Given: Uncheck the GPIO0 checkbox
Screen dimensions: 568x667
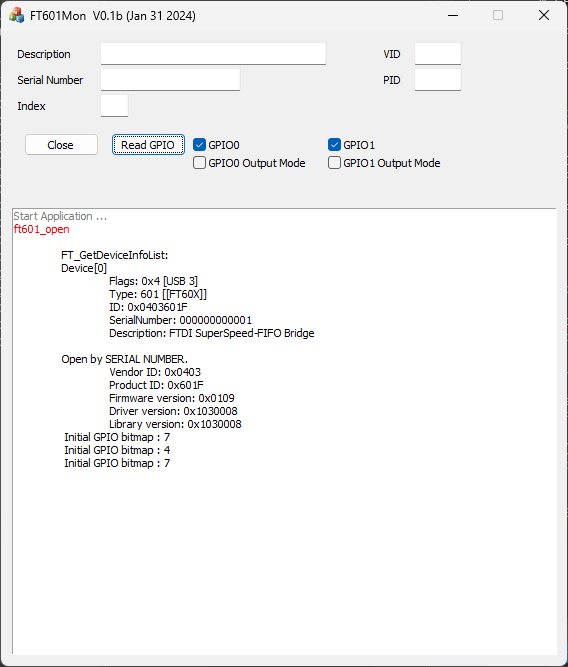Looking at the screenshot, I should (199, 145).
